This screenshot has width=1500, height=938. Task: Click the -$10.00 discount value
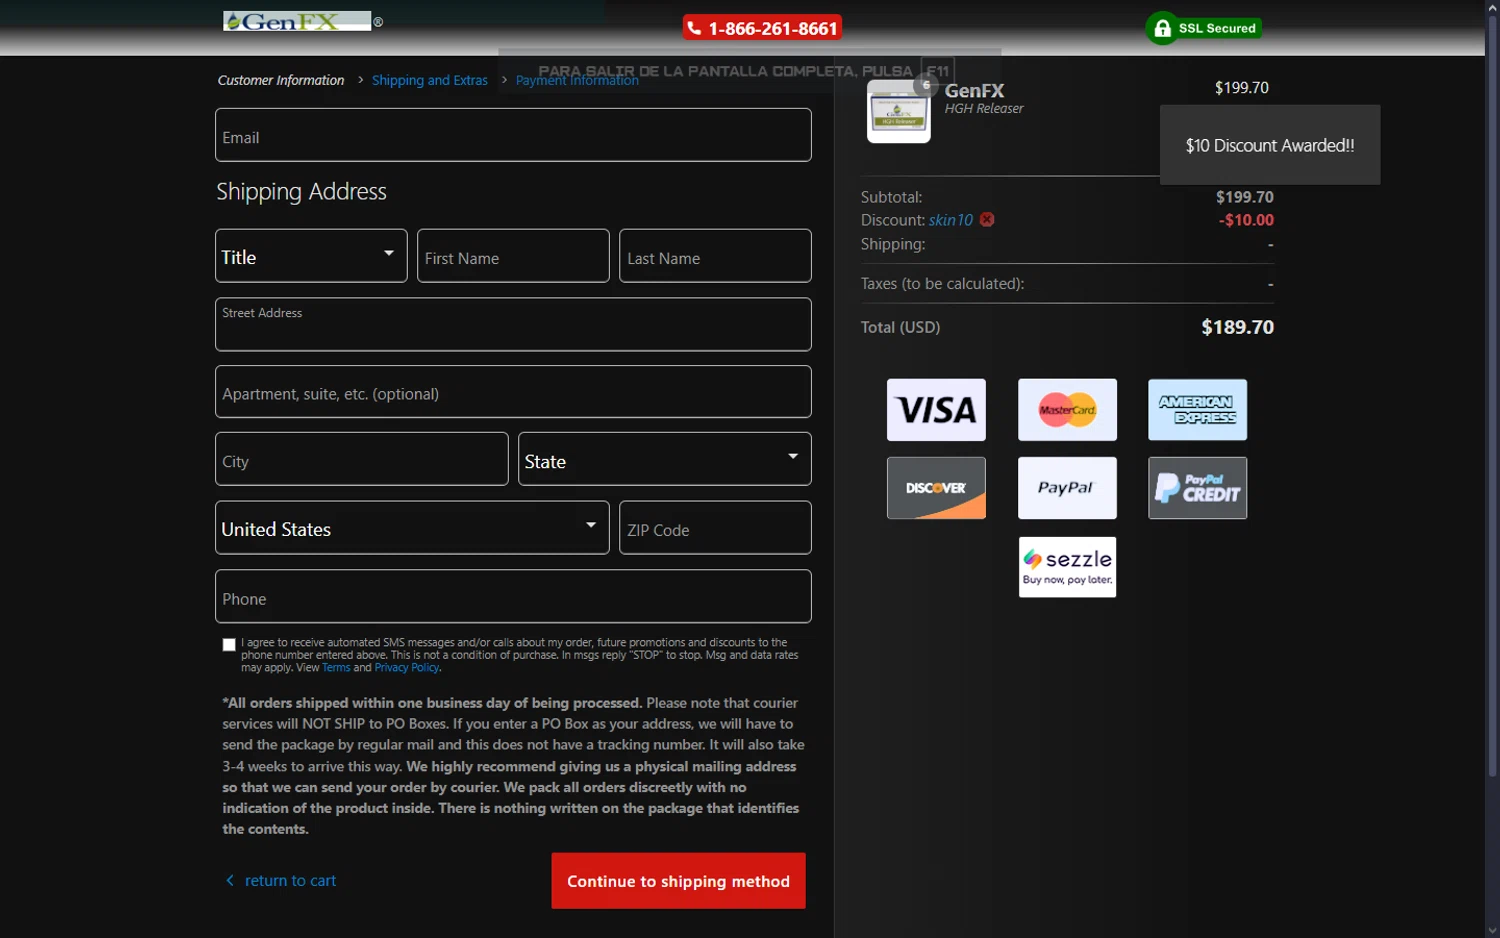(x=1246, y=220)
